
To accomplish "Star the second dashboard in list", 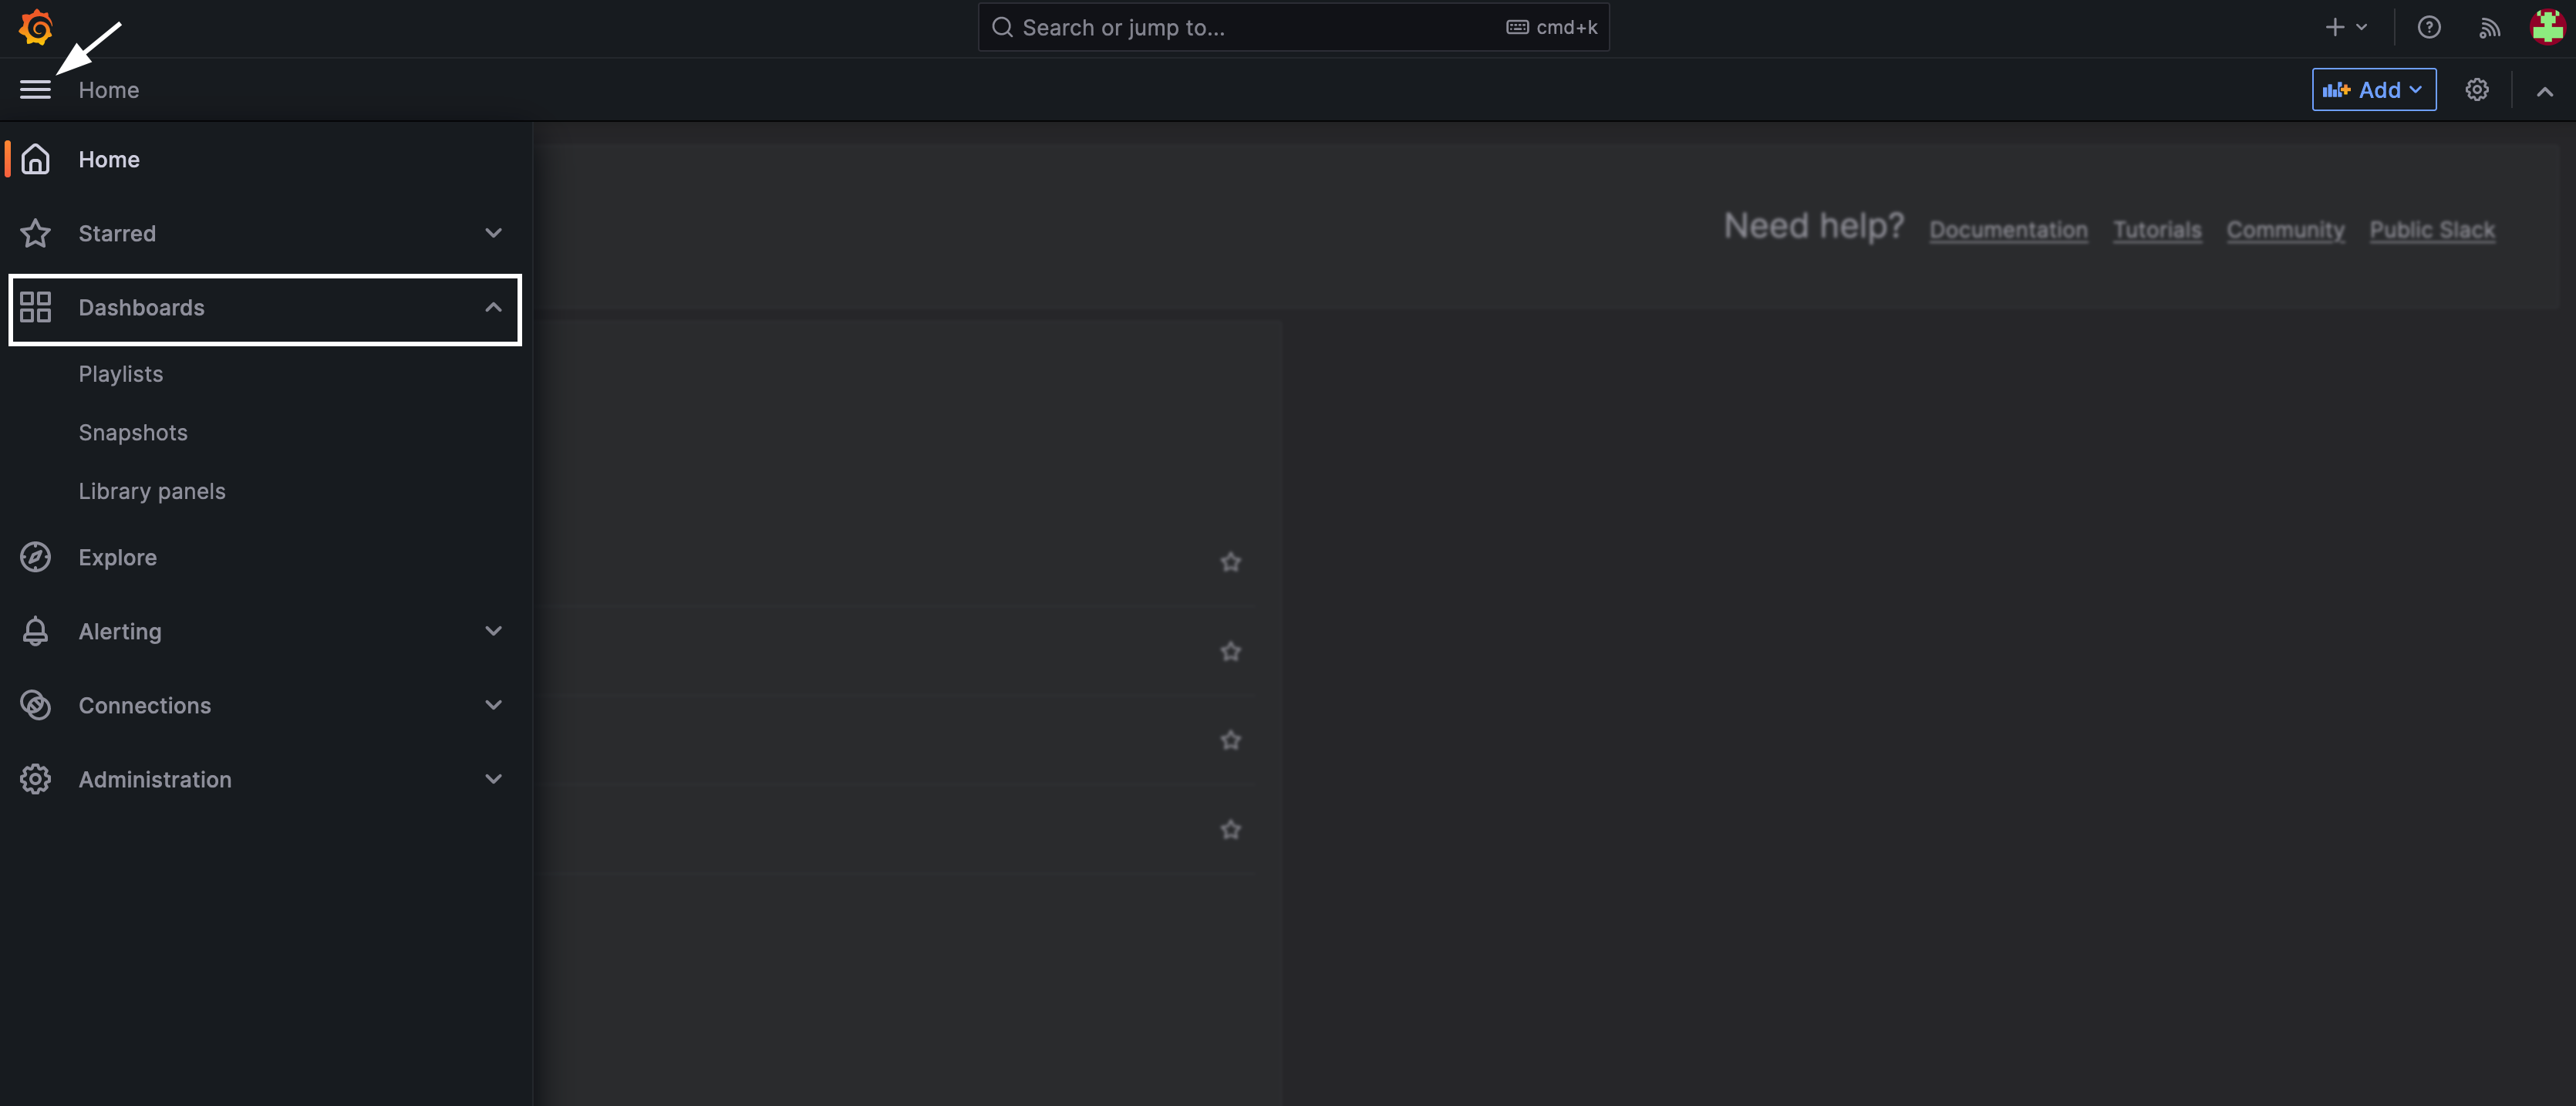I will [x=1231, y=651].
